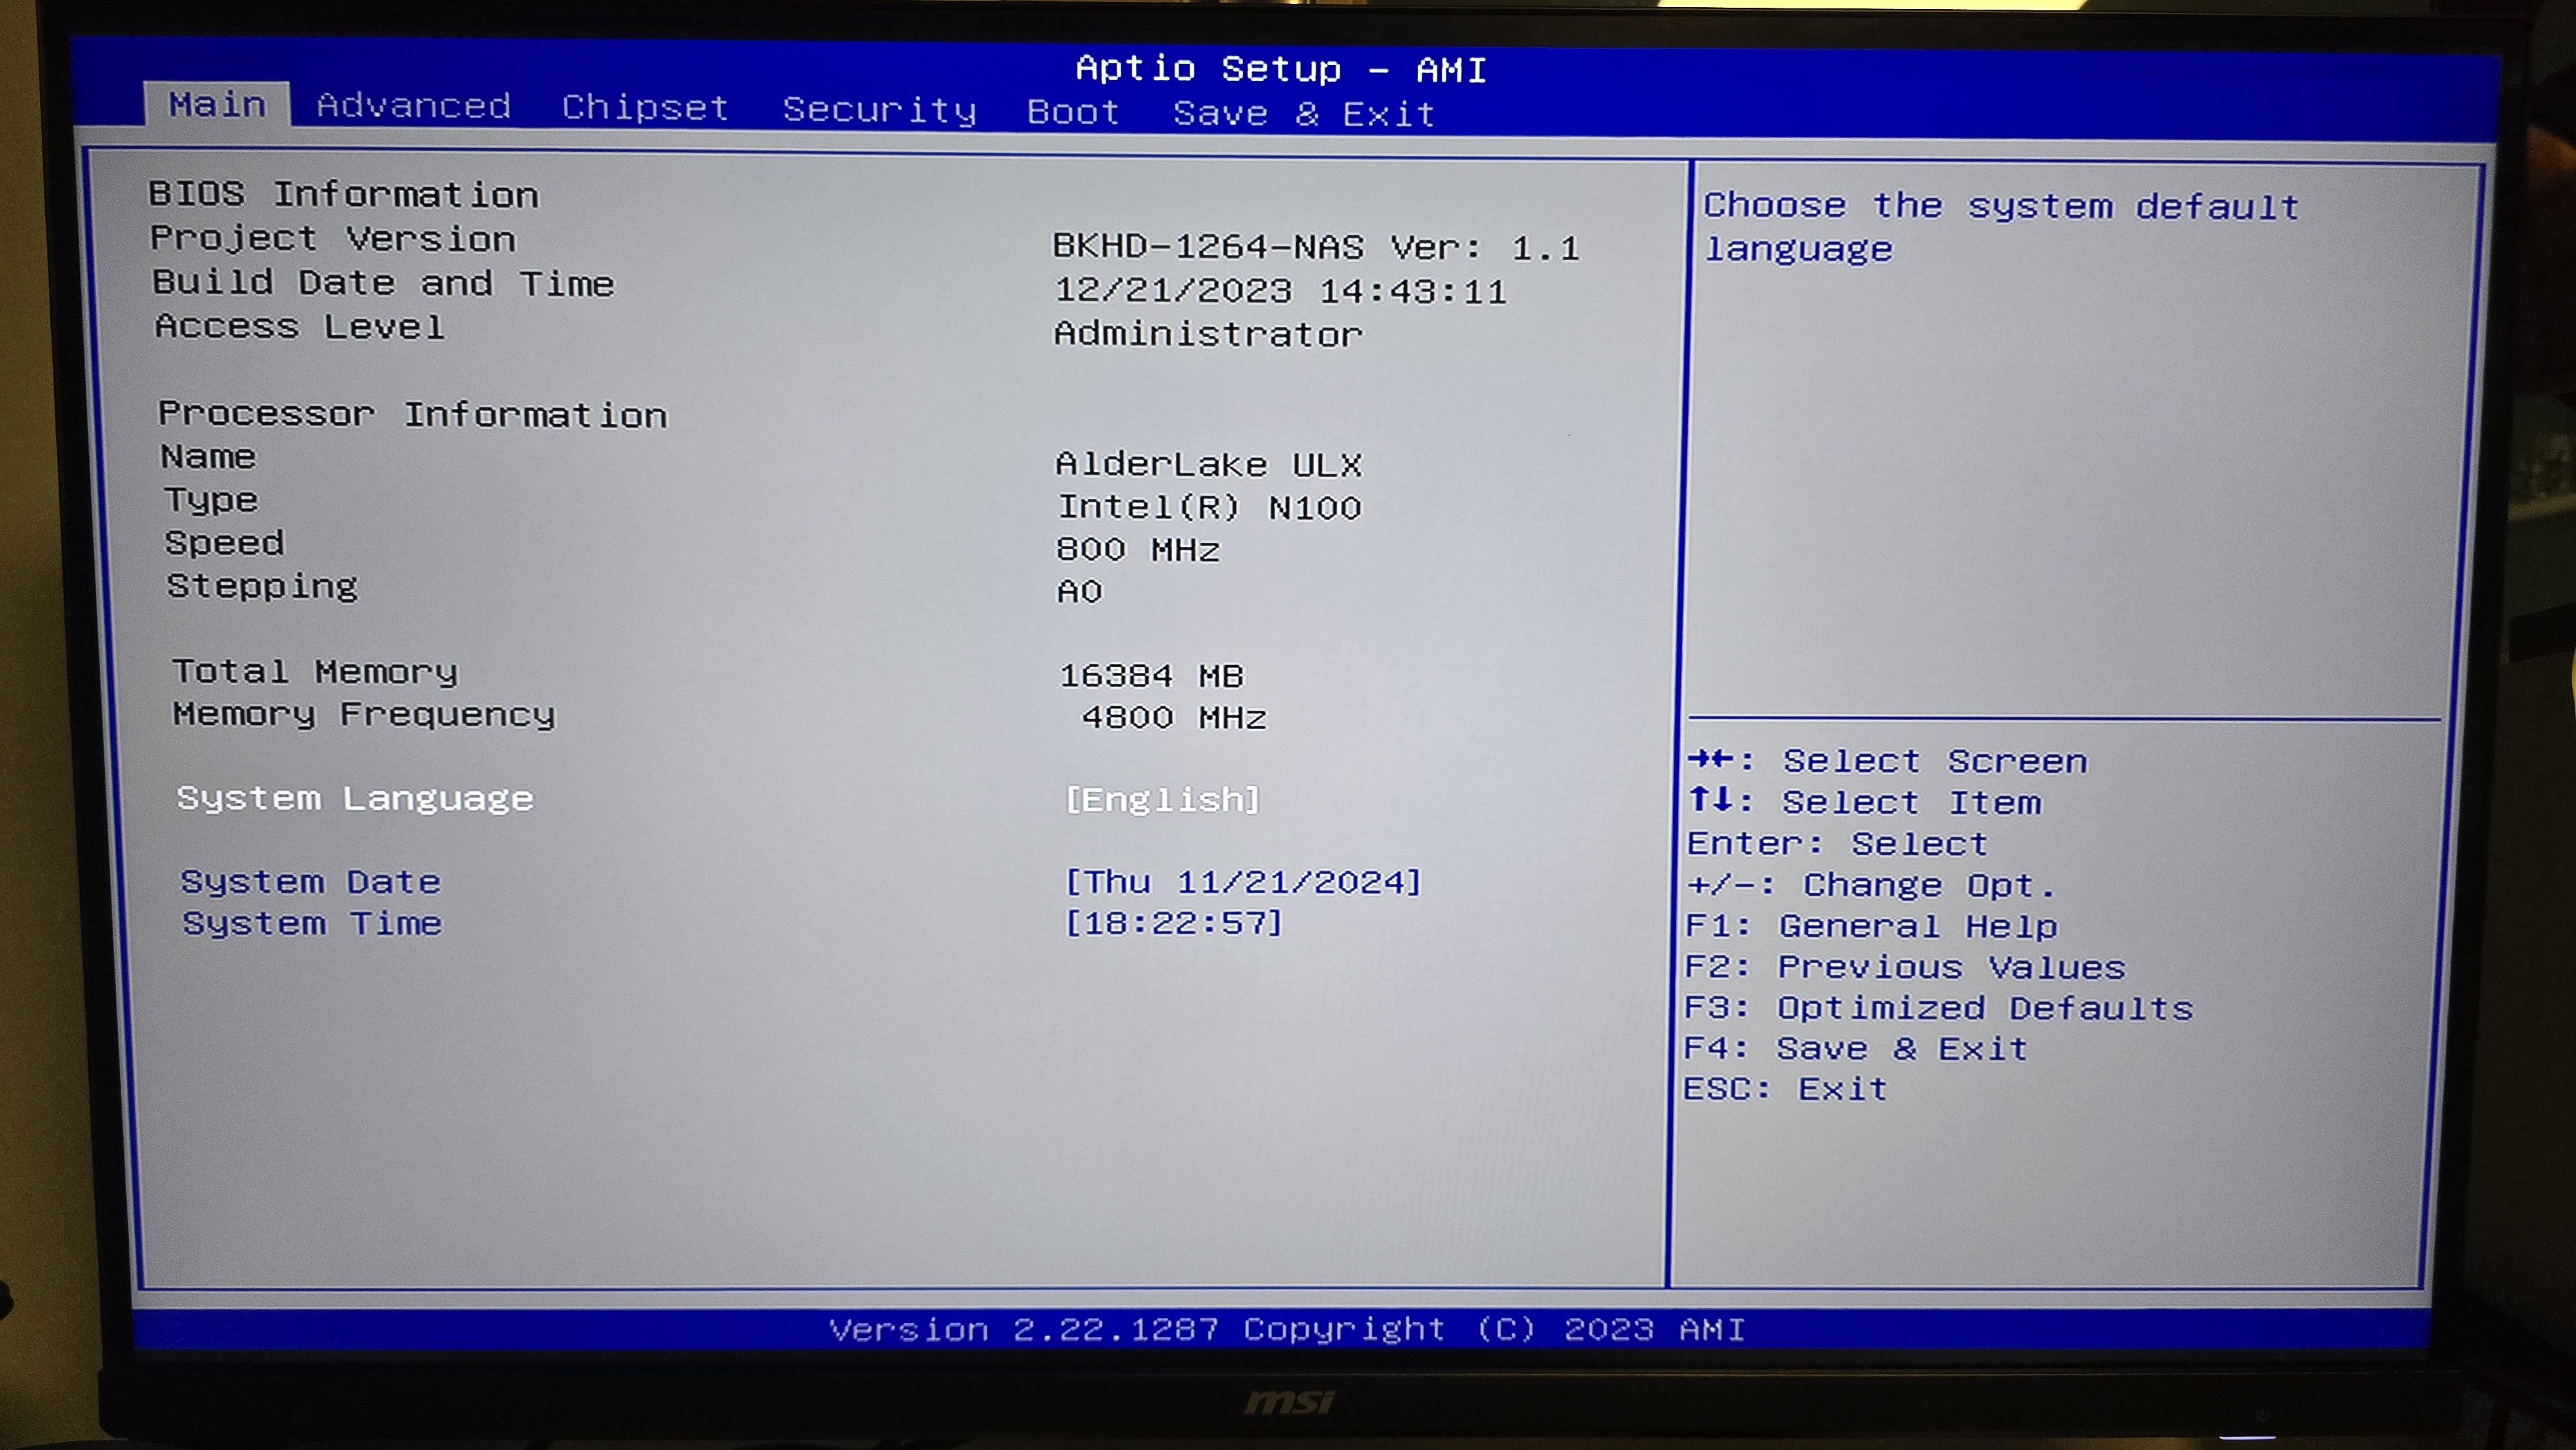Click the Access Level label
Screen dimensions: 2576x1450
[299, 327]
